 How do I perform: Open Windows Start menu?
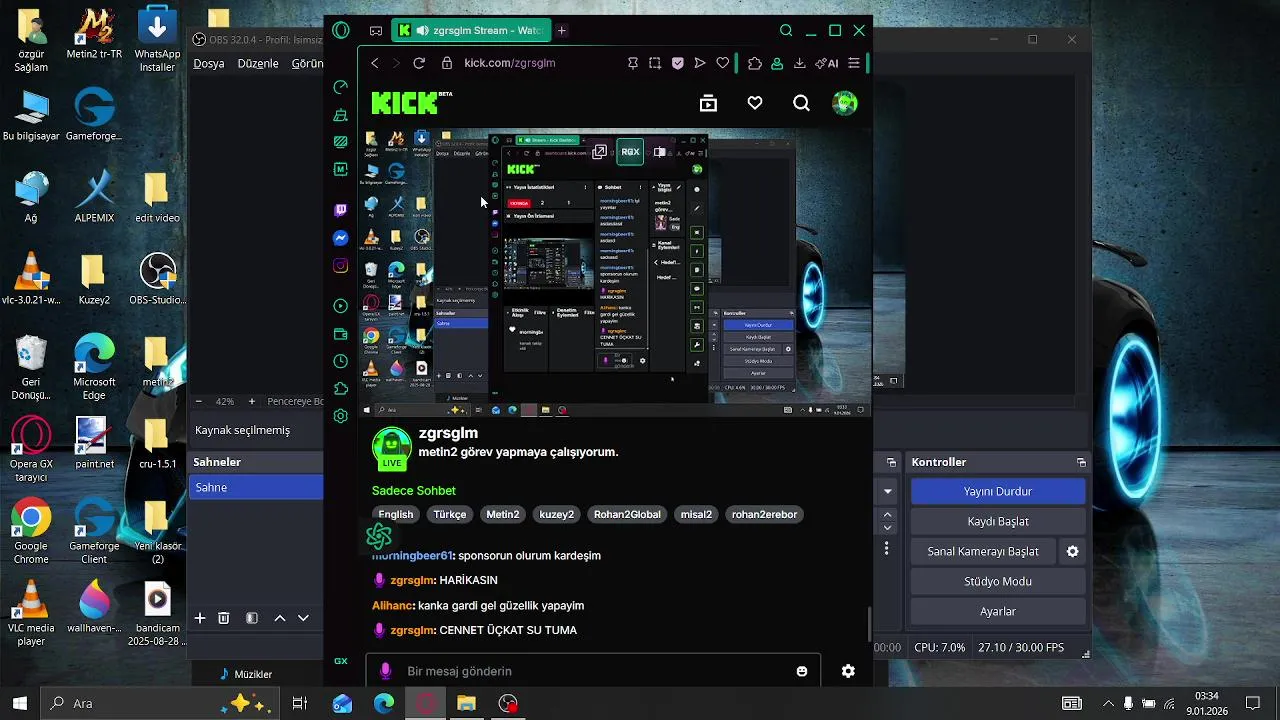20,703
